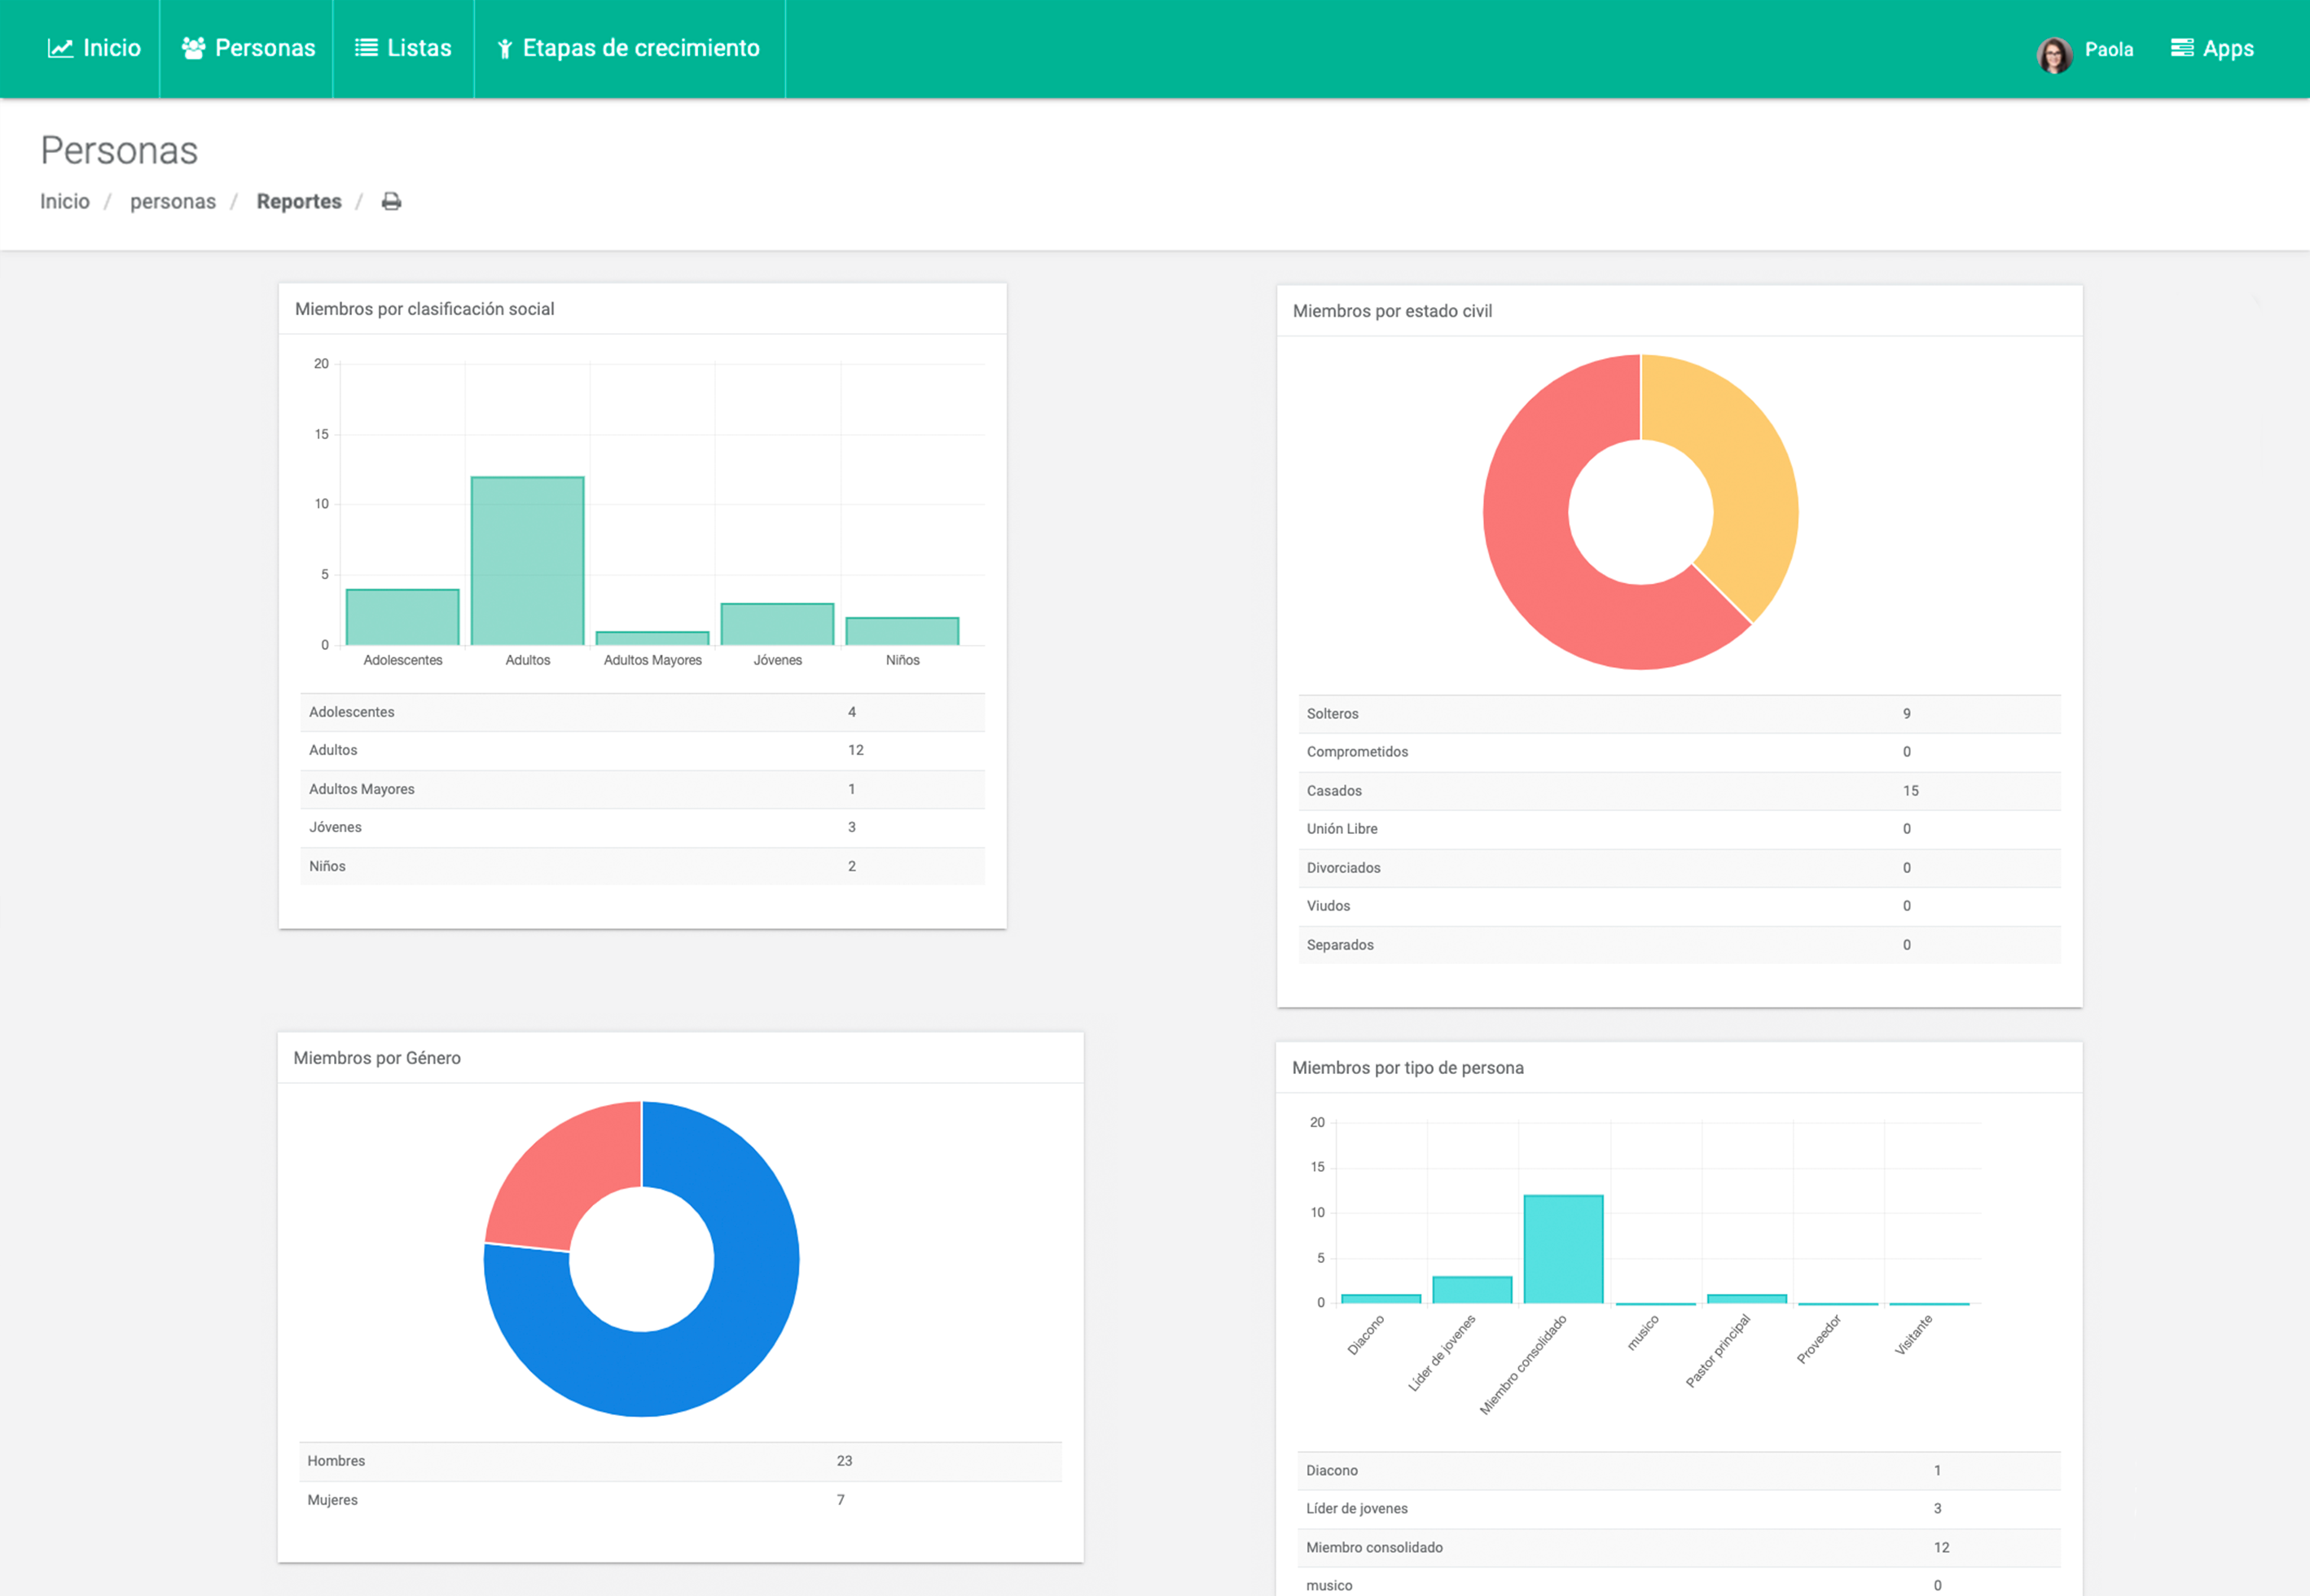
Task: Click the Reportes breadcrumb item
Action: point(299,202)
